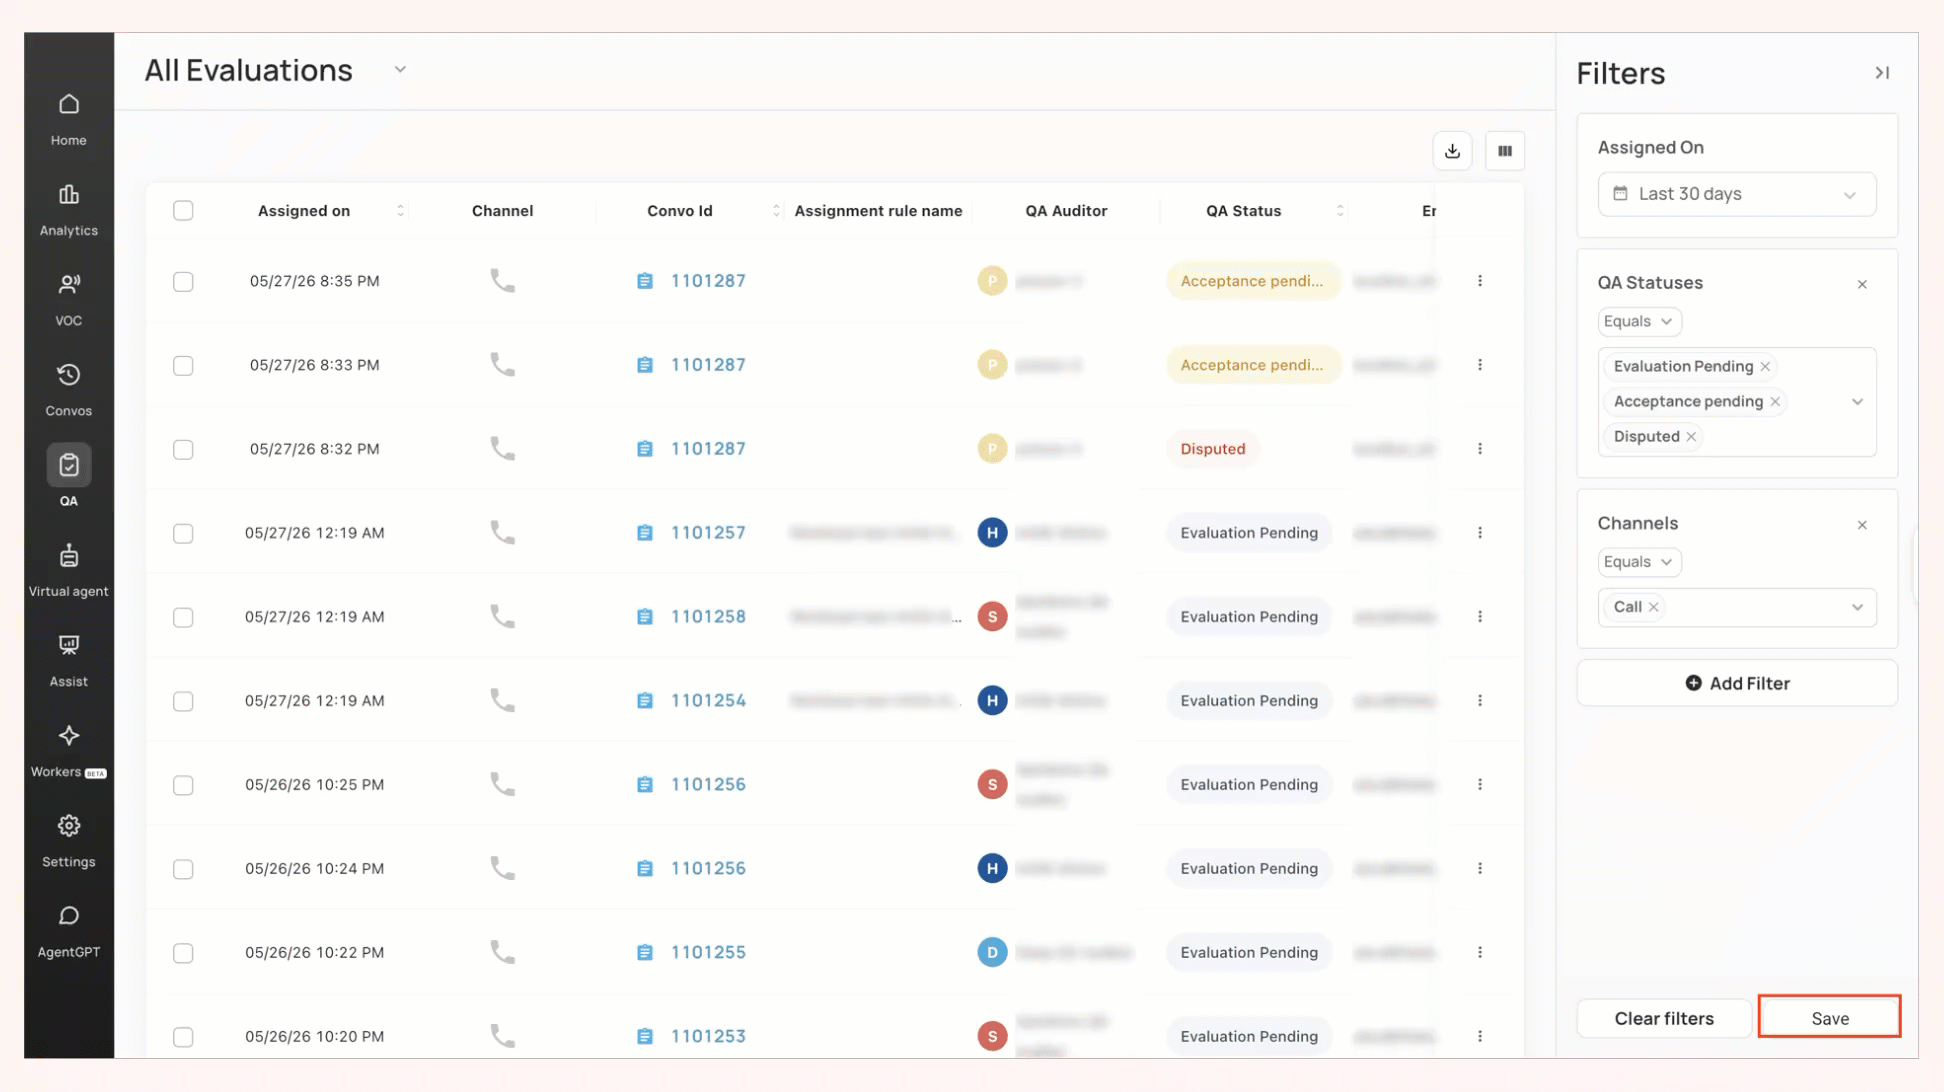Go to Analytics in the sidebar
The width and height of the screenshot is (1944, 1092).
coord(68,210)
